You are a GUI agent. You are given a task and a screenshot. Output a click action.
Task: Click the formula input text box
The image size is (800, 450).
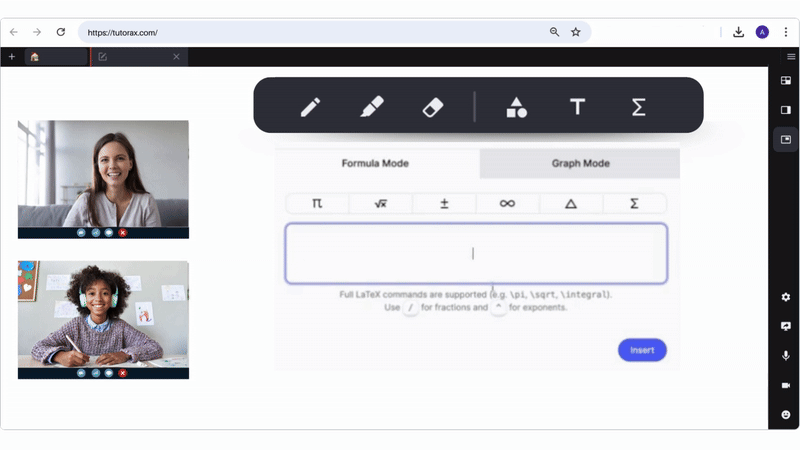tap(475, 253)
